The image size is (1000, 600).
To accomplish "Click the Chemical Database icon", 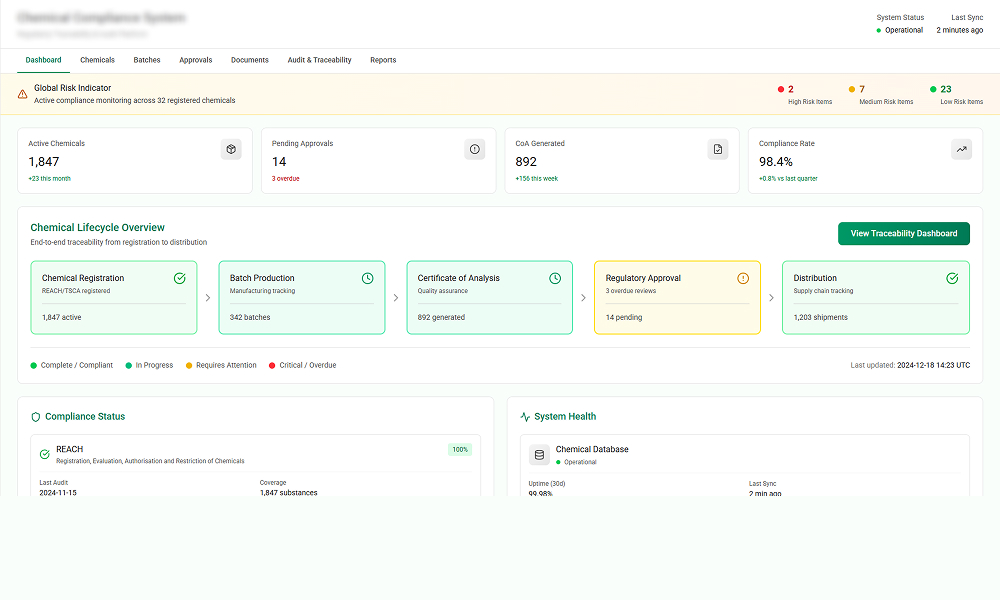I will tap(540, 455).
